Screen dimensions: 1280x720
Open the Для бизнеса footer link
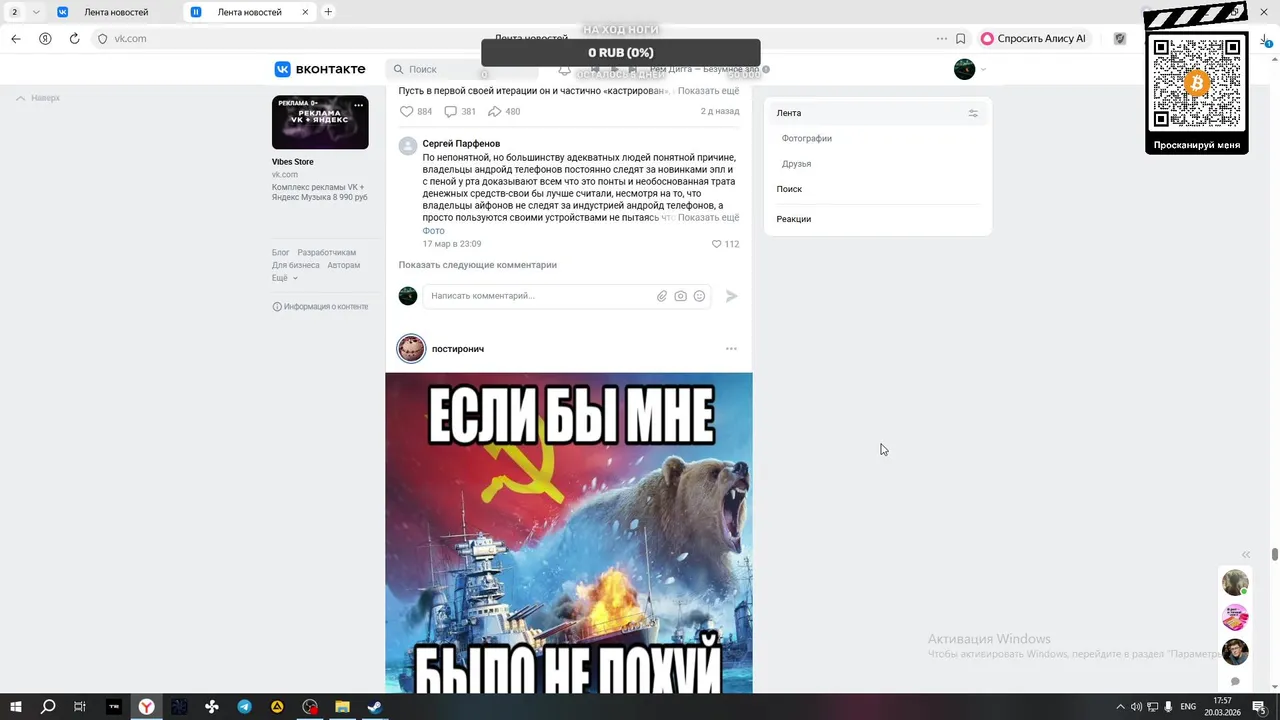coord(296,266)
